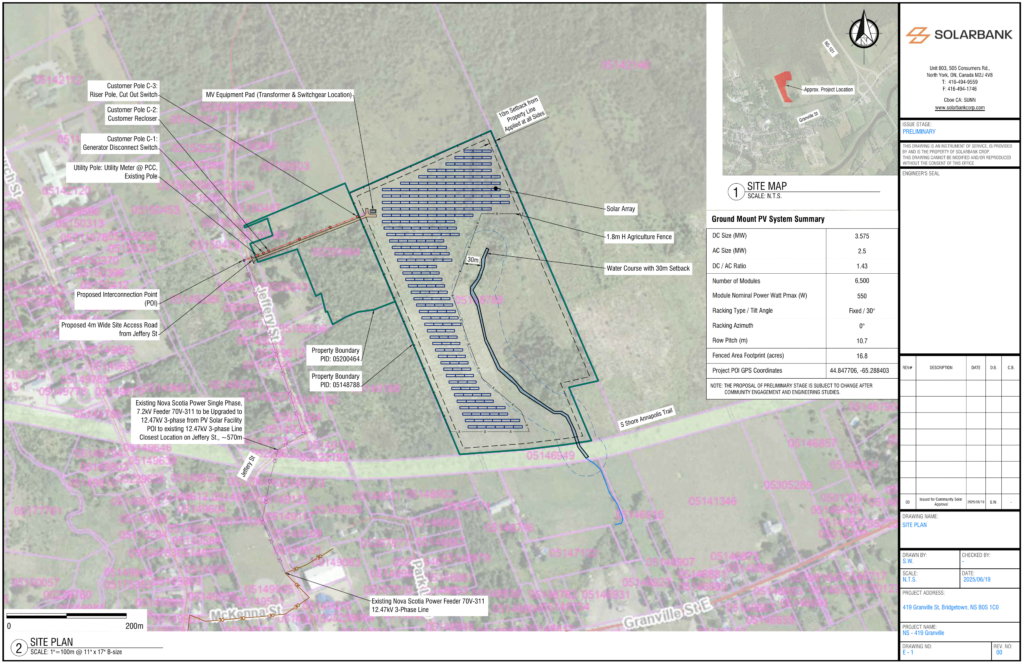Image resolution: width=1024 pixels, height=663 pixels.
Task: Select the SITE PLAN drawing name in the title block
Action: pos(914,525)
